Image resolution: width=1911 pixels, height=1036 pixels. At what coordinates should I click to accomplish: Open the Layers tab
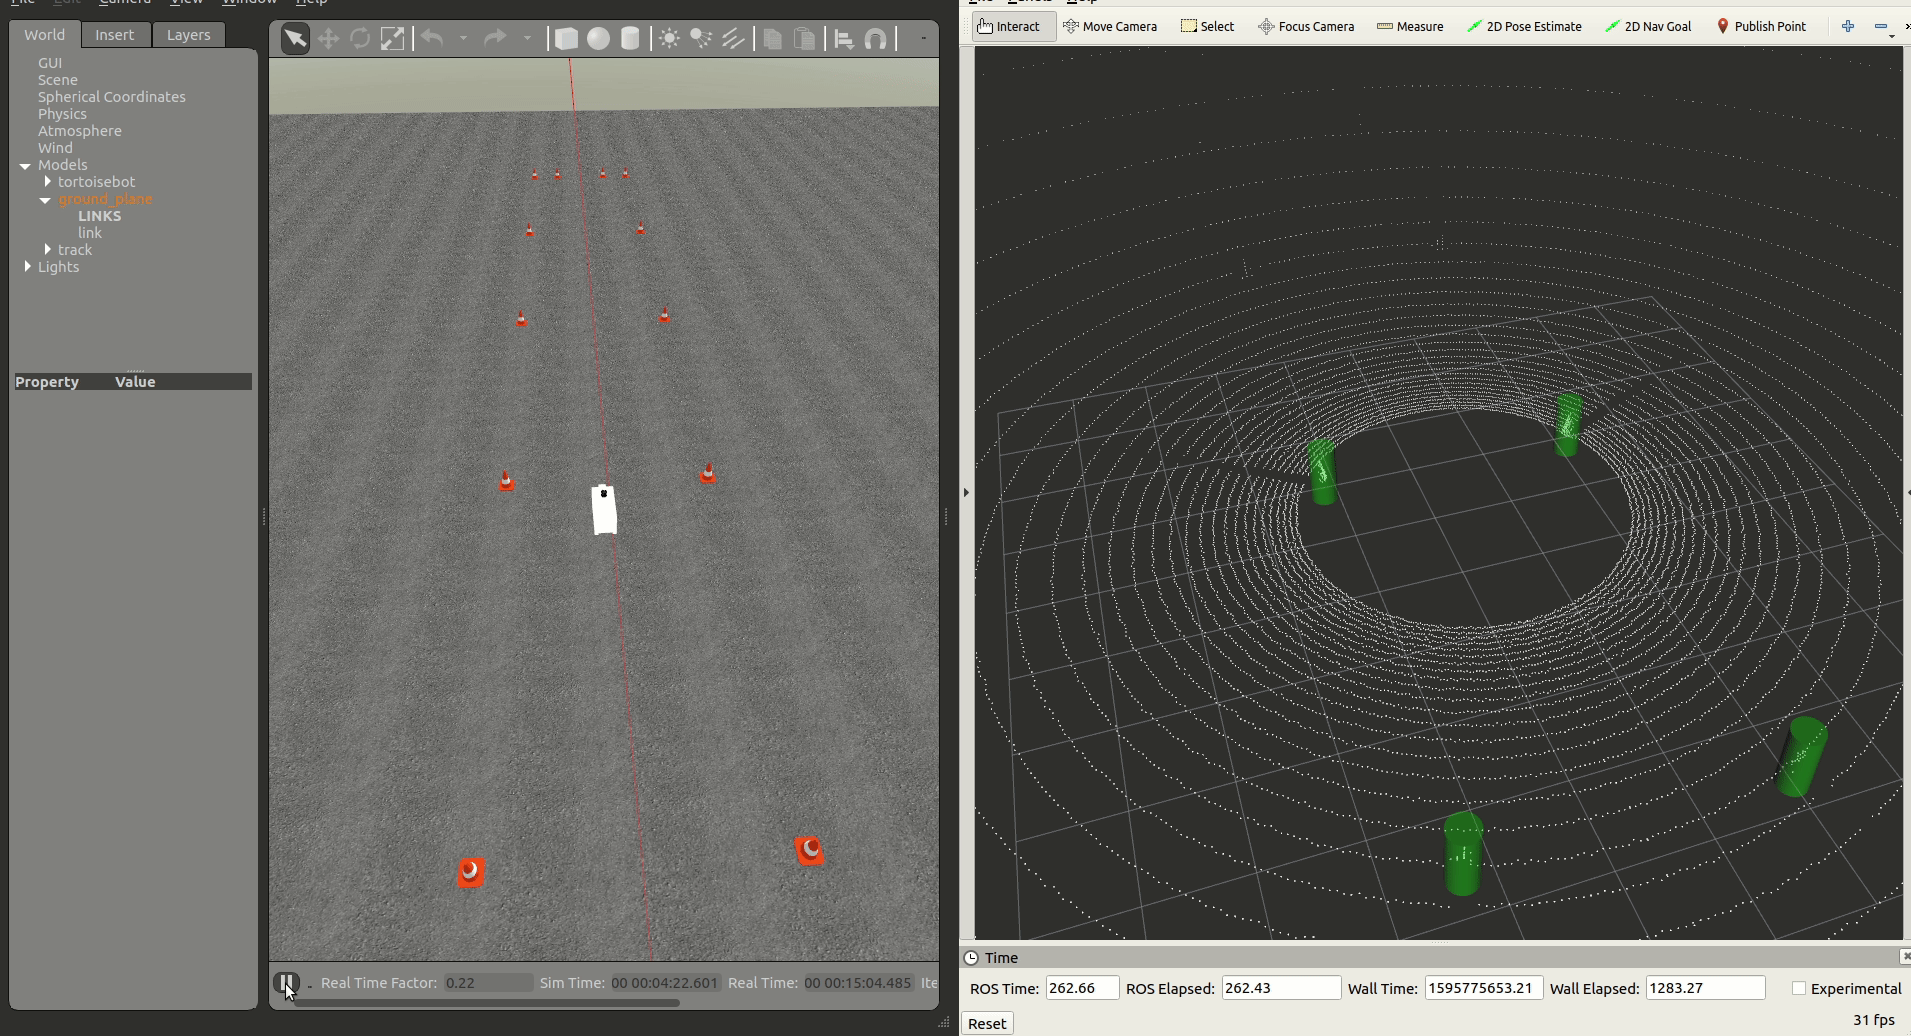coord(188,34)
